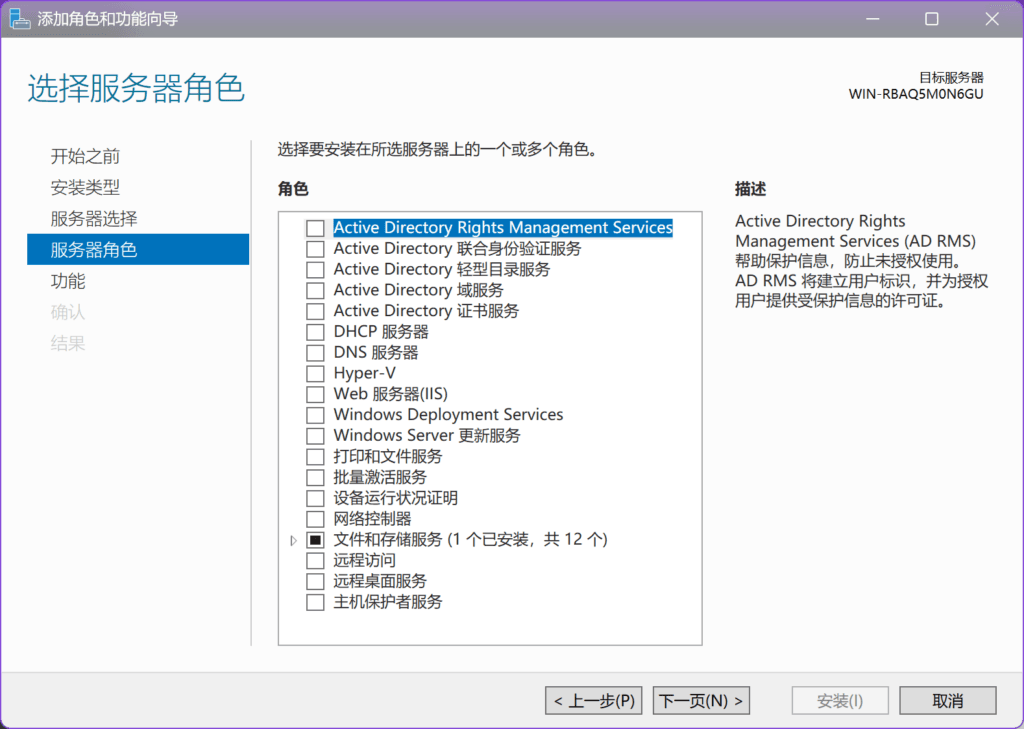Click the 下一页(N) button
Screen dimensions: 1024x729
click(x=701, y=701)
